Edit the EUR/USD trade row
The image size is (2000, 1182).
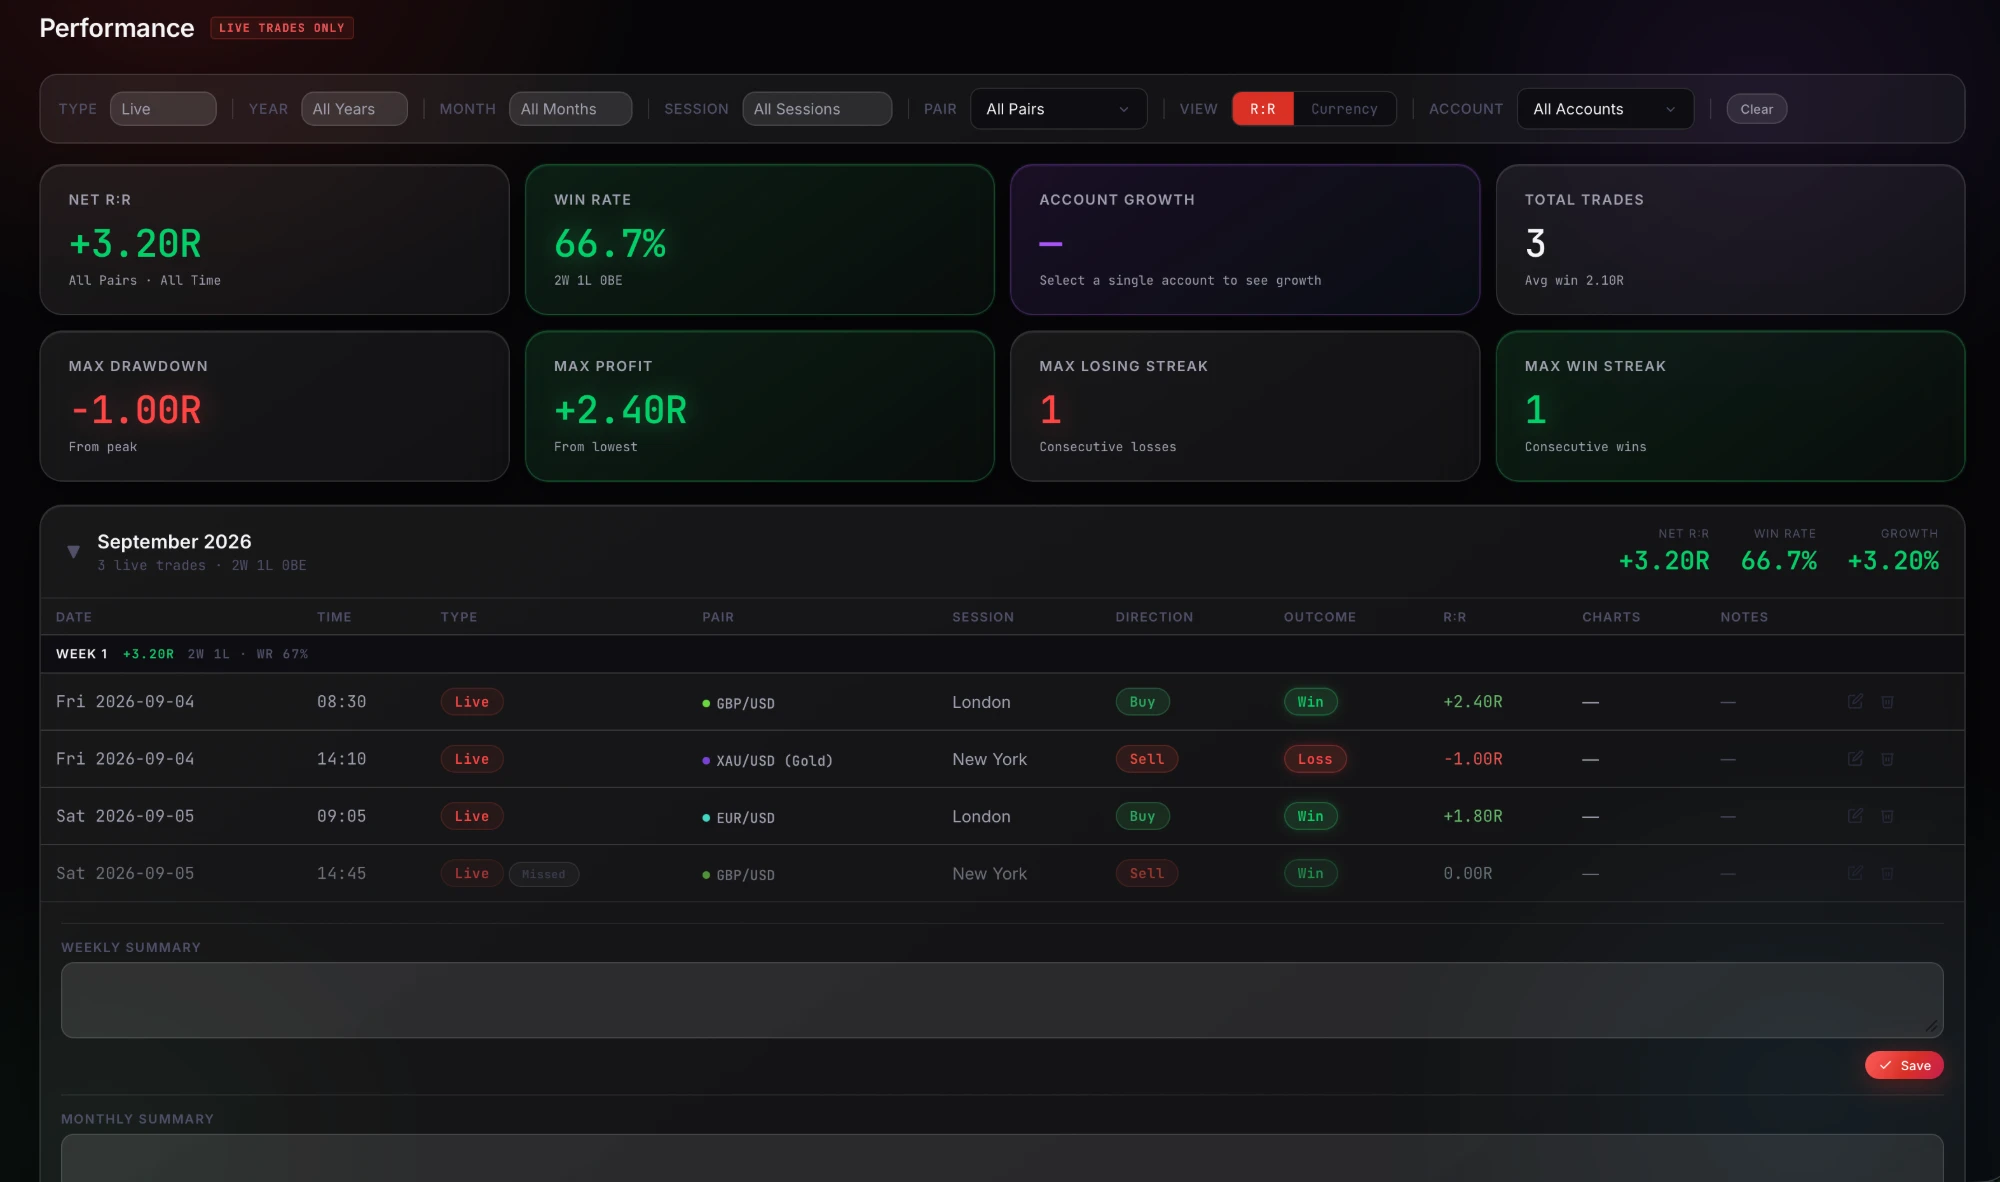pyautogui.click(x=1855, y=816)
